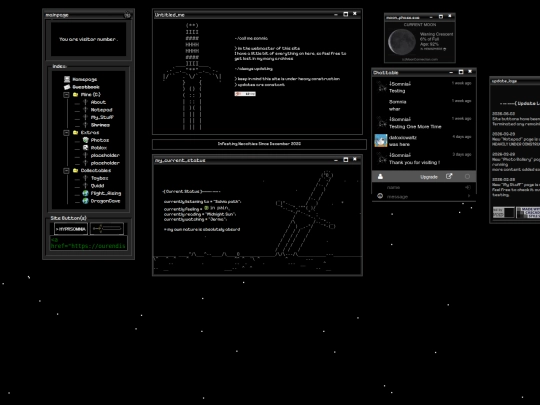Maximize the my_current_status window
Image resolution: width=540 pixels, height=405 pixels.
pos(345,159)
